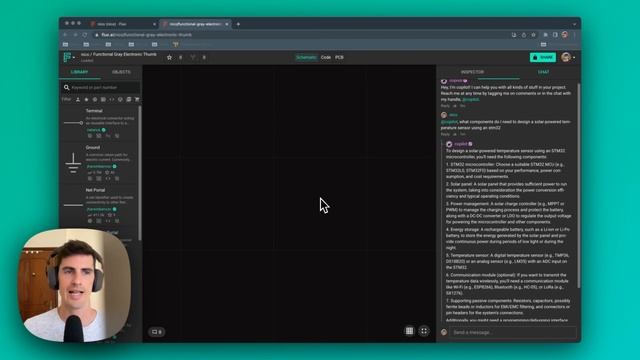Open the Net Portal part title
This screenshot has height=360, width=640.
[x=96, y=190]
